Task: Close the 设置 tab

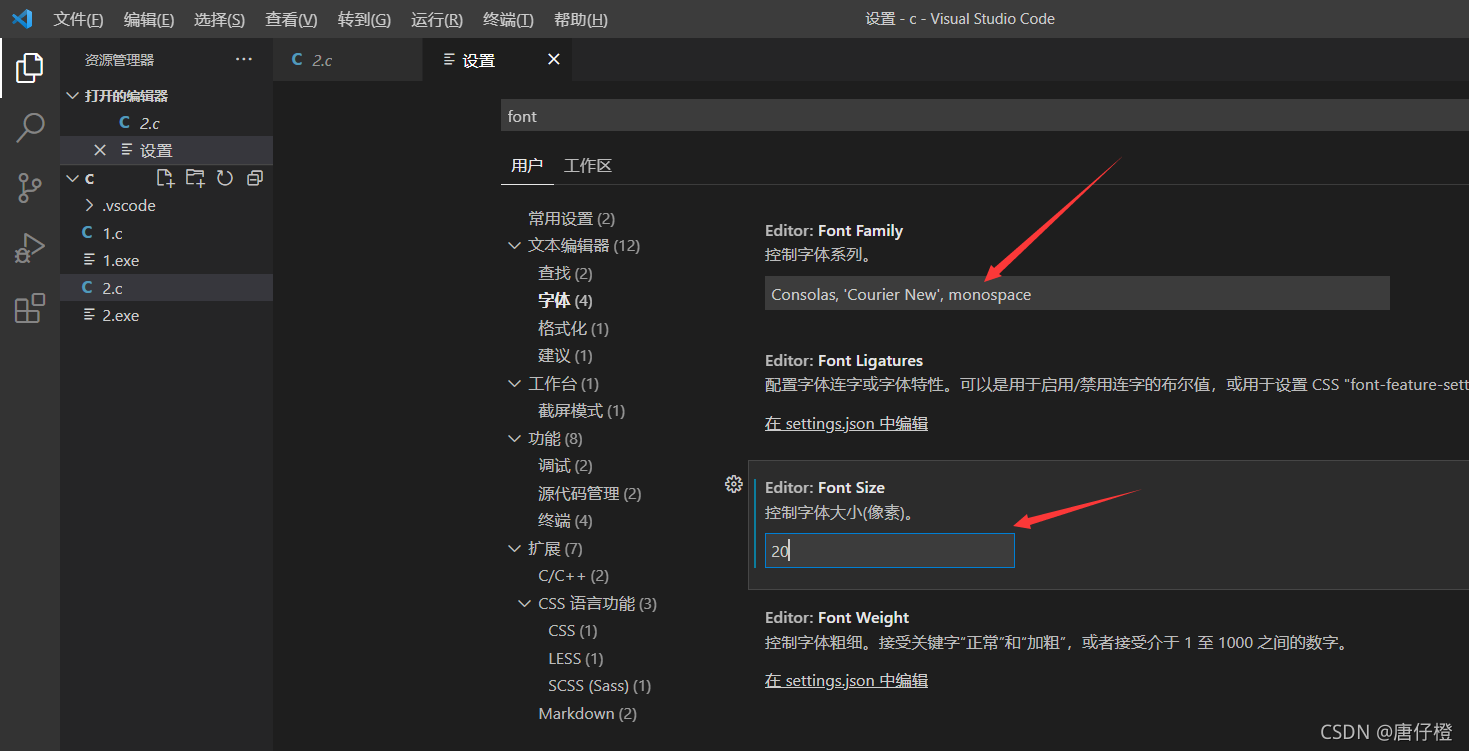Action: pos(553,60)
